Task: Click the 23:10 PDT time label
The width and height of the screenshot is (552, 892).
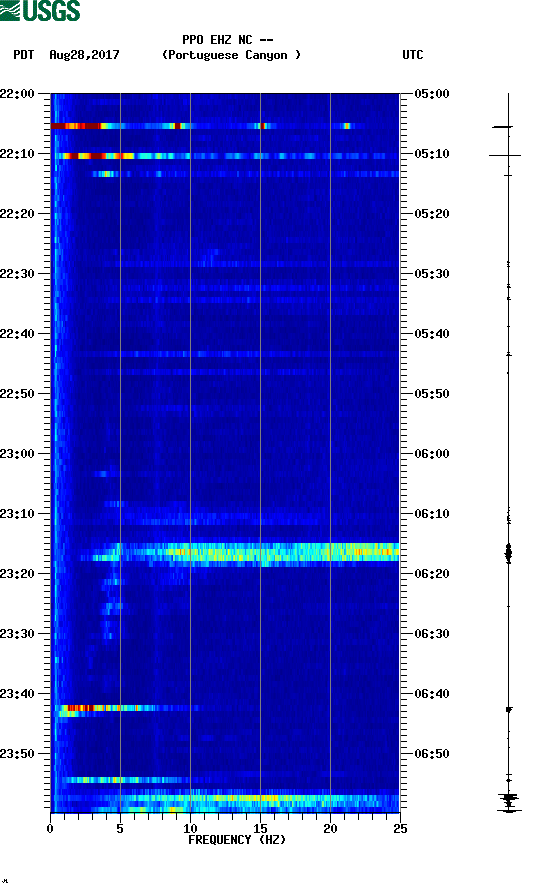Action: point(17,514)
